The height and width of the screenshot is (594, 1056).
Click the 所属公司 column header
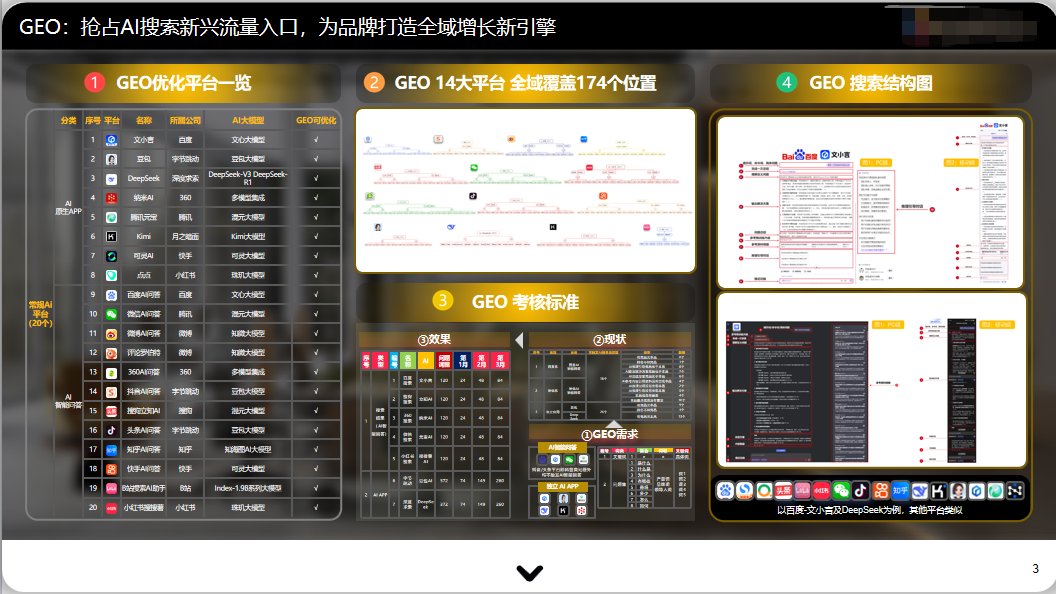tap(185, 121)
